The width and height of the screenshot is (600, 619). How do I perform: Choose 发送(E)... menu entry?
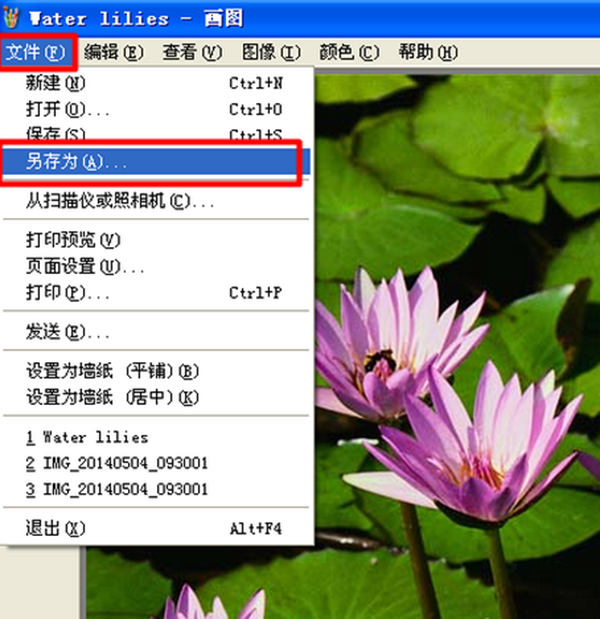coord(156,332)
